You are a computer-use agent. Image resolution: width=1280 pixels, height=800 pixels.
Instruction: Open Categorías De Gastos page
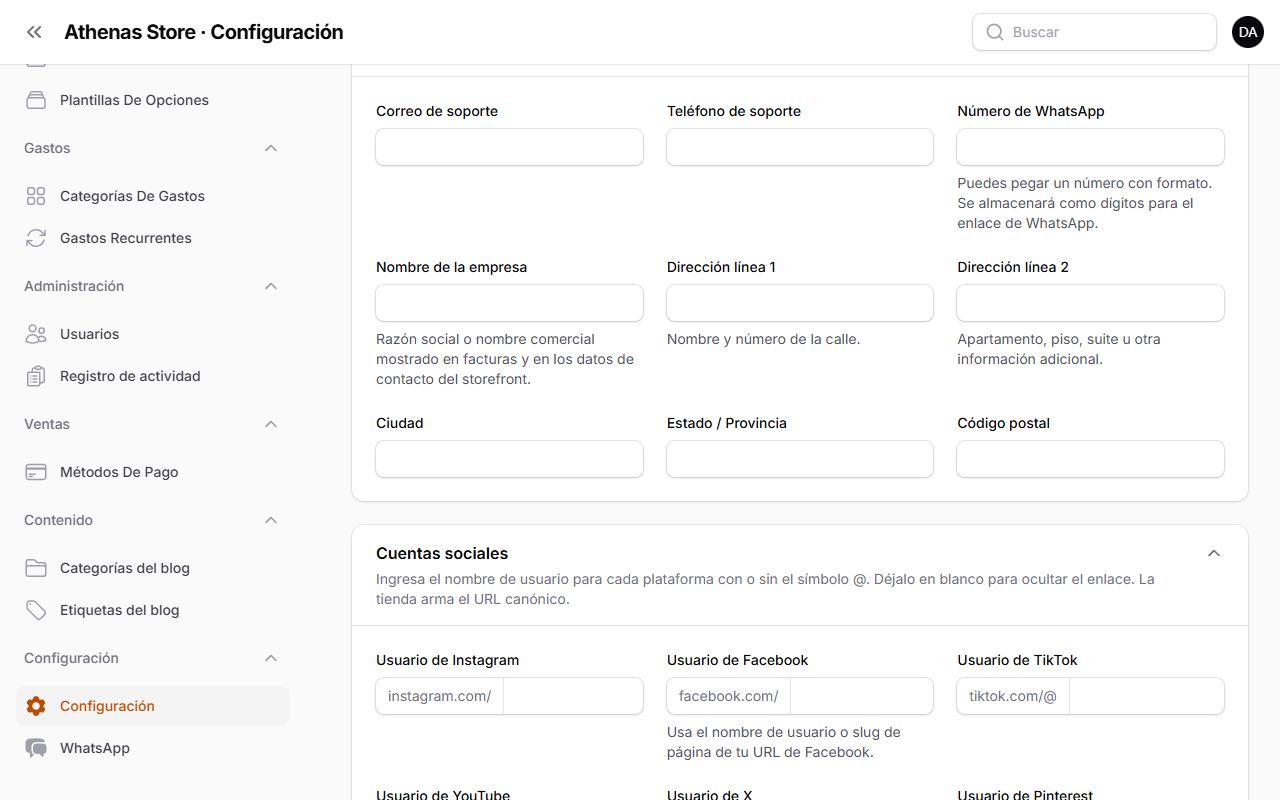(x=152, y=196)
